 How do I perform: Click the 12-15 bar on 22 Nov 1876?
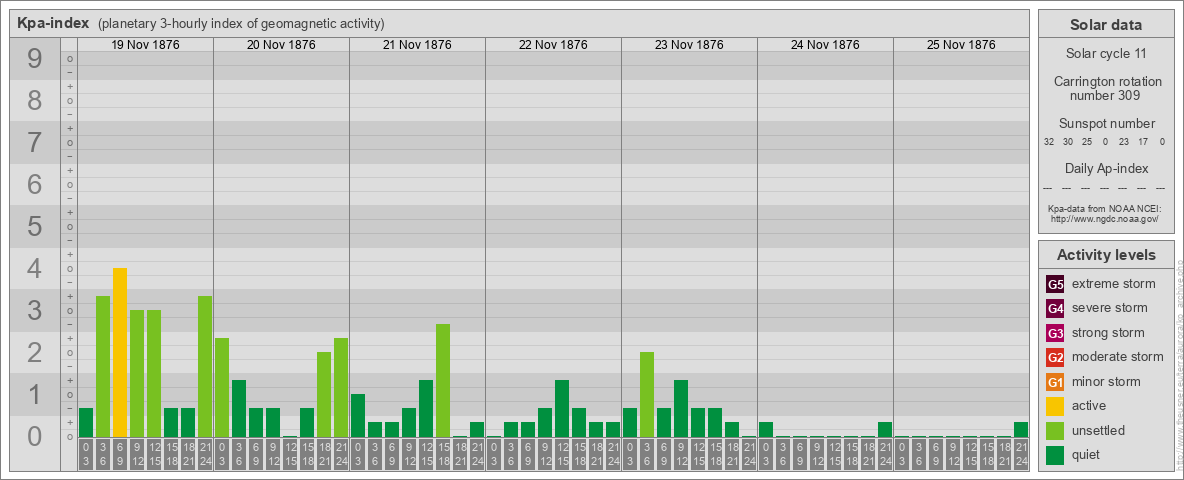(x=562, y=408)
